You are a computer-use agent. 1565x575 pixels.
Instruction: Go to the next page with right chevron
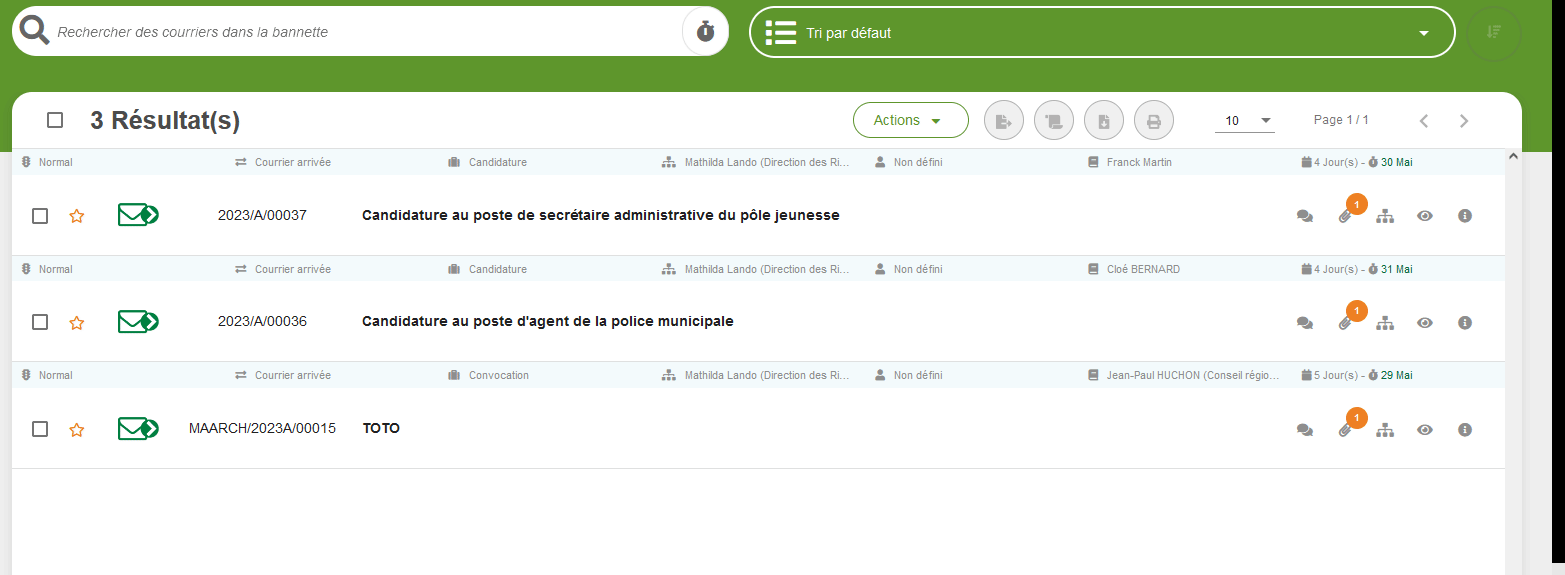pyautogui.click(x=1464, y=121)
